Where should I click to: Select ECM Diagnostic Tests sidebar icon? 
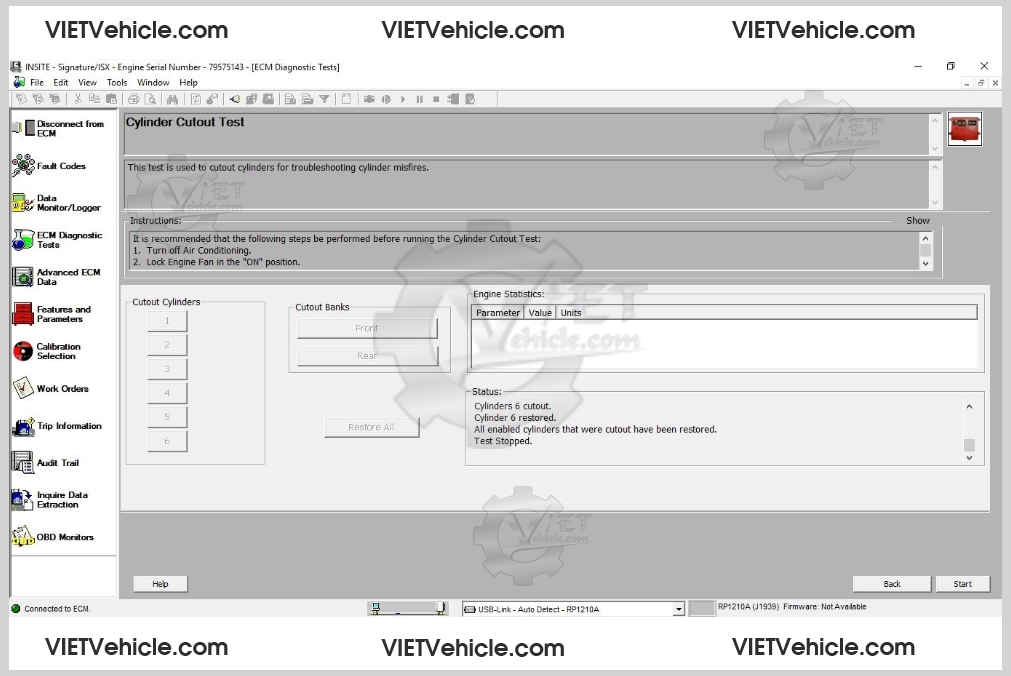[x=24, y=240]
